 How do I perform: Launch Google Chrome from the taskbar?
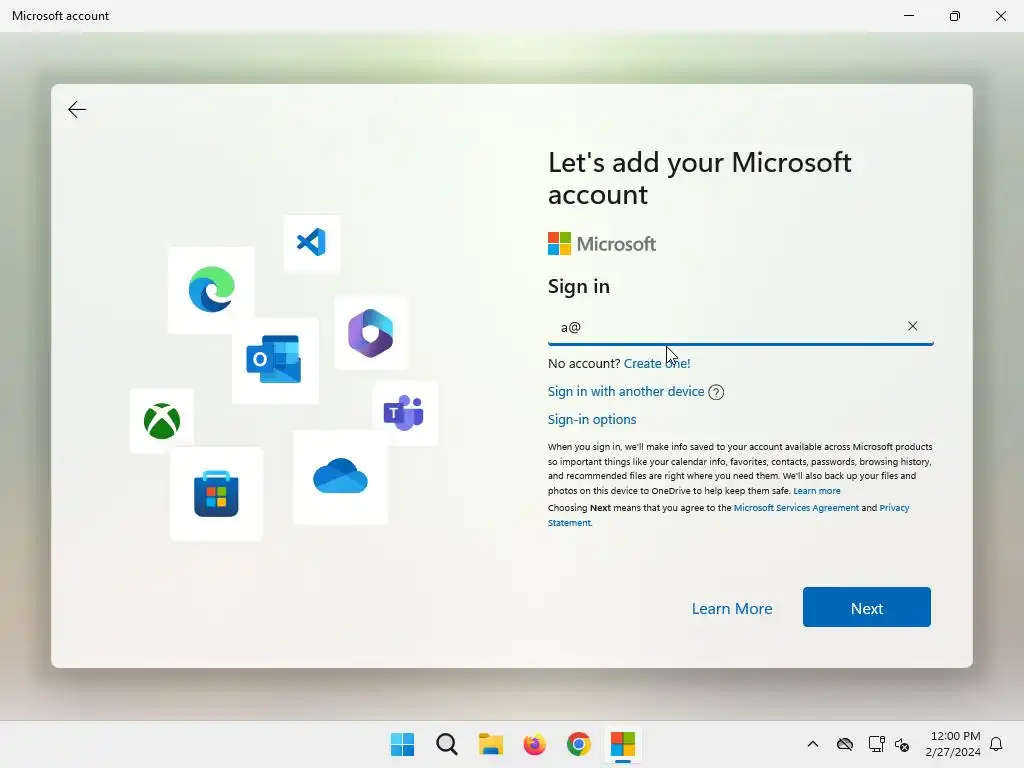[579, 744]
